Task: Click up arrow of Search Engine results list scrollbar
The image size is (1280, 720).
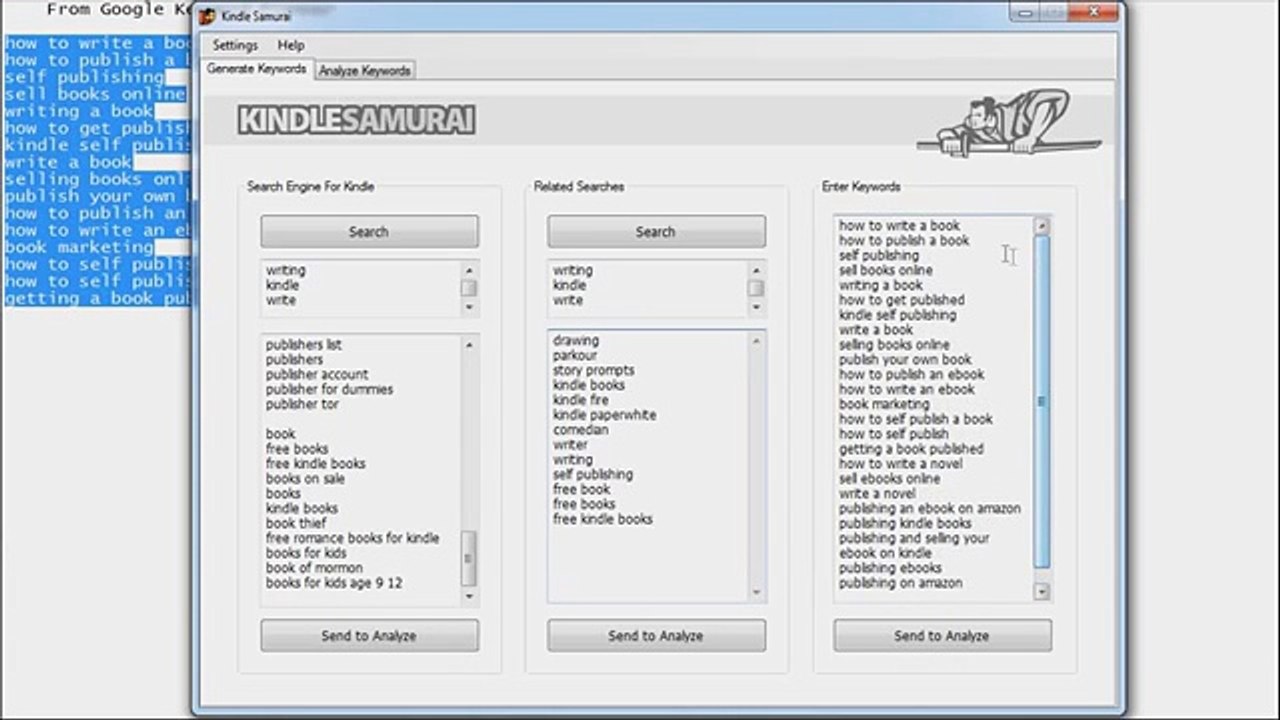Action: pos(469,344)
